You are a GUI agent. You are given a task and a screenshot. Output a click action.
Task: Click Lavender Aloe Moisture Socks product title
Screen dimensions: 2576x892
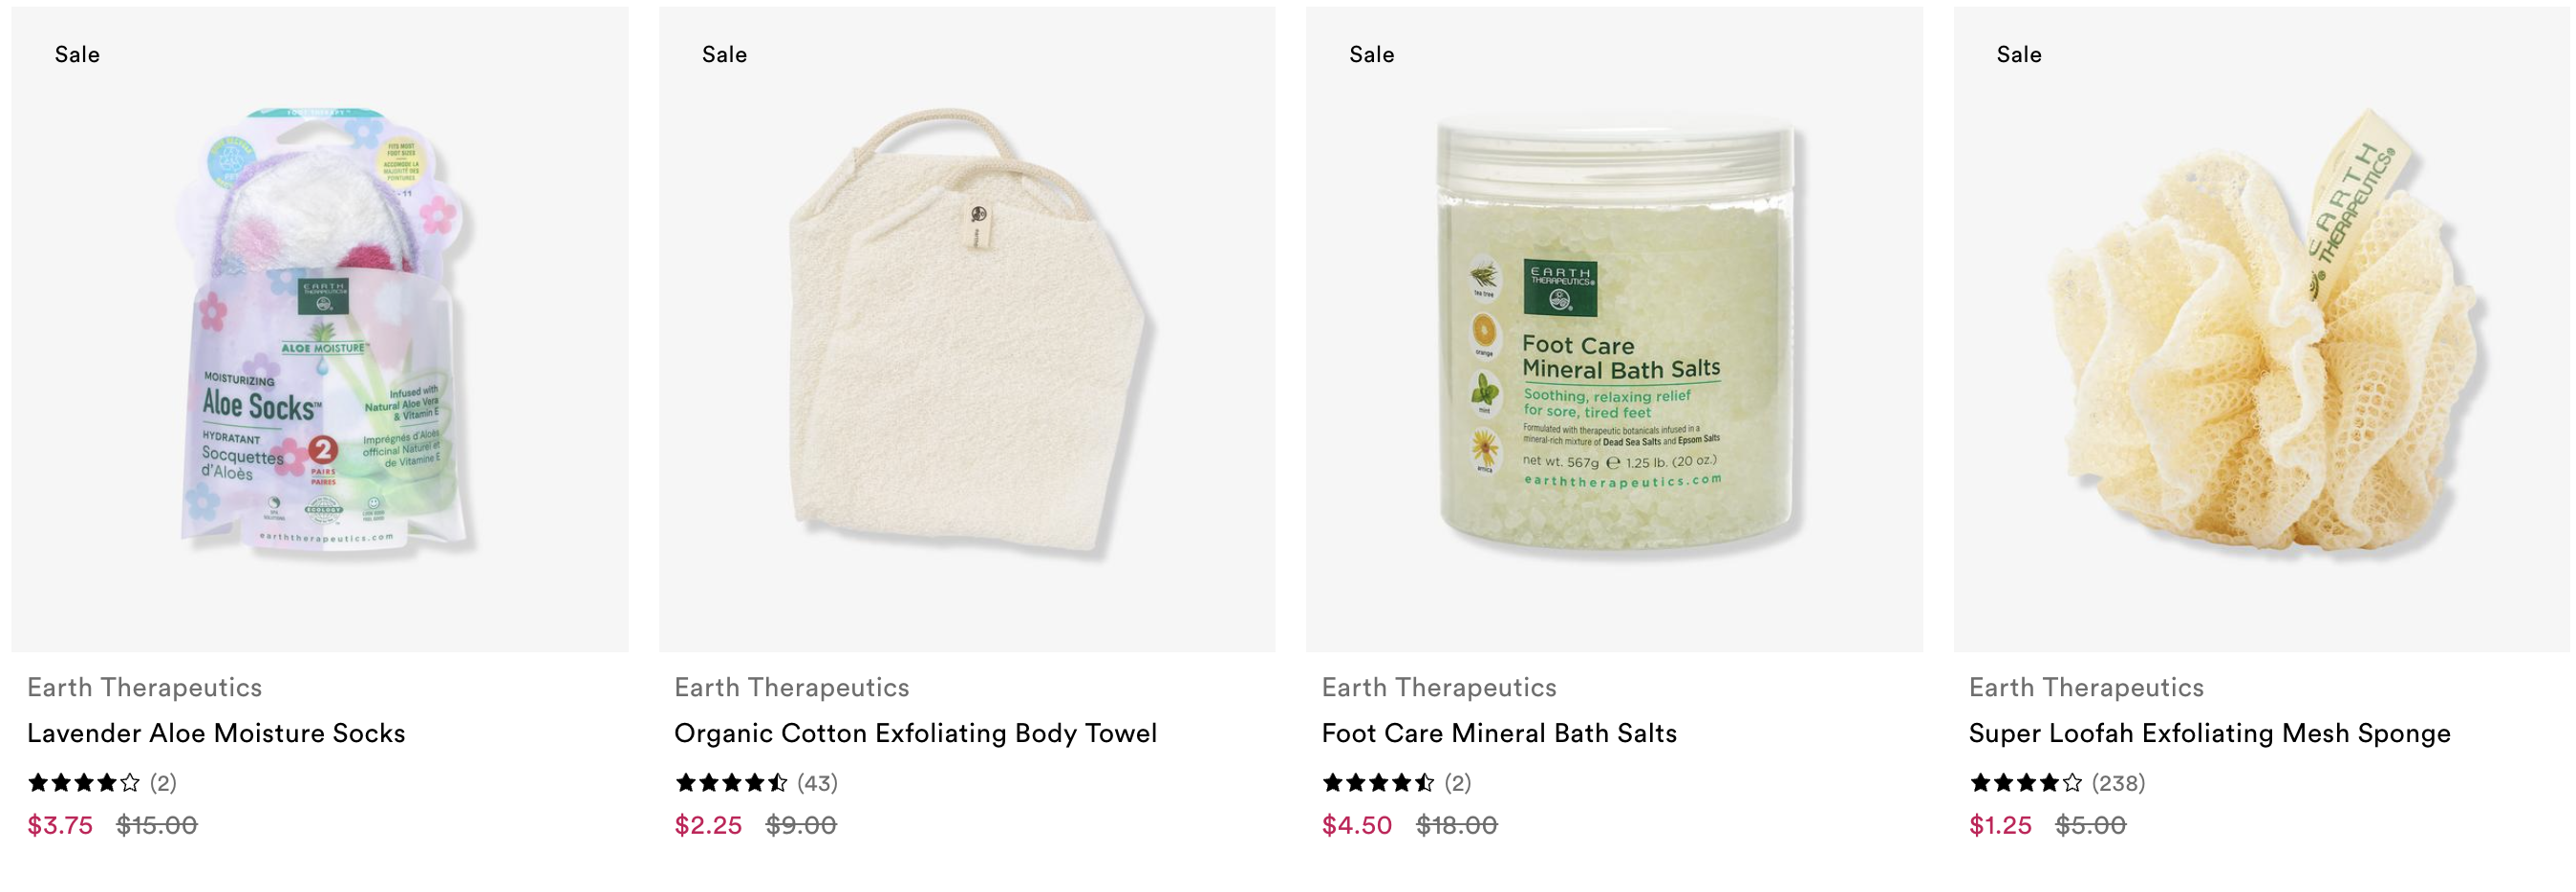tap(216, 733)
